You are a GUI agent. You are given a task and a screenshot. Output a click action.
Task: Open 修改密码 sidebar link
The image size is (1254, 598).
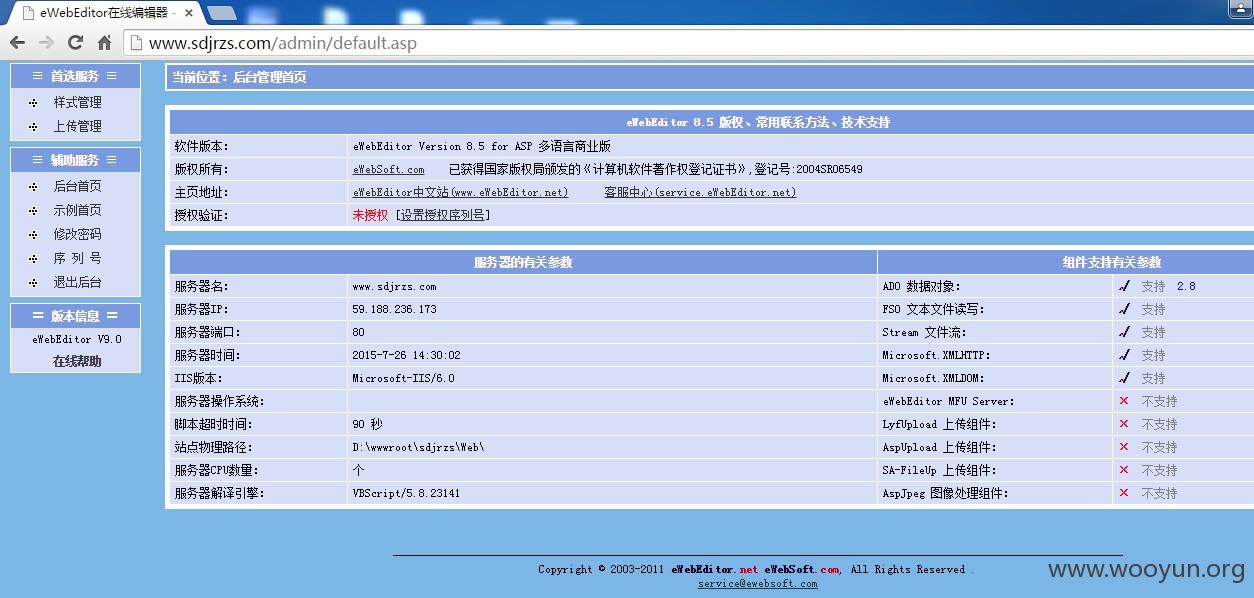(77, 234)
